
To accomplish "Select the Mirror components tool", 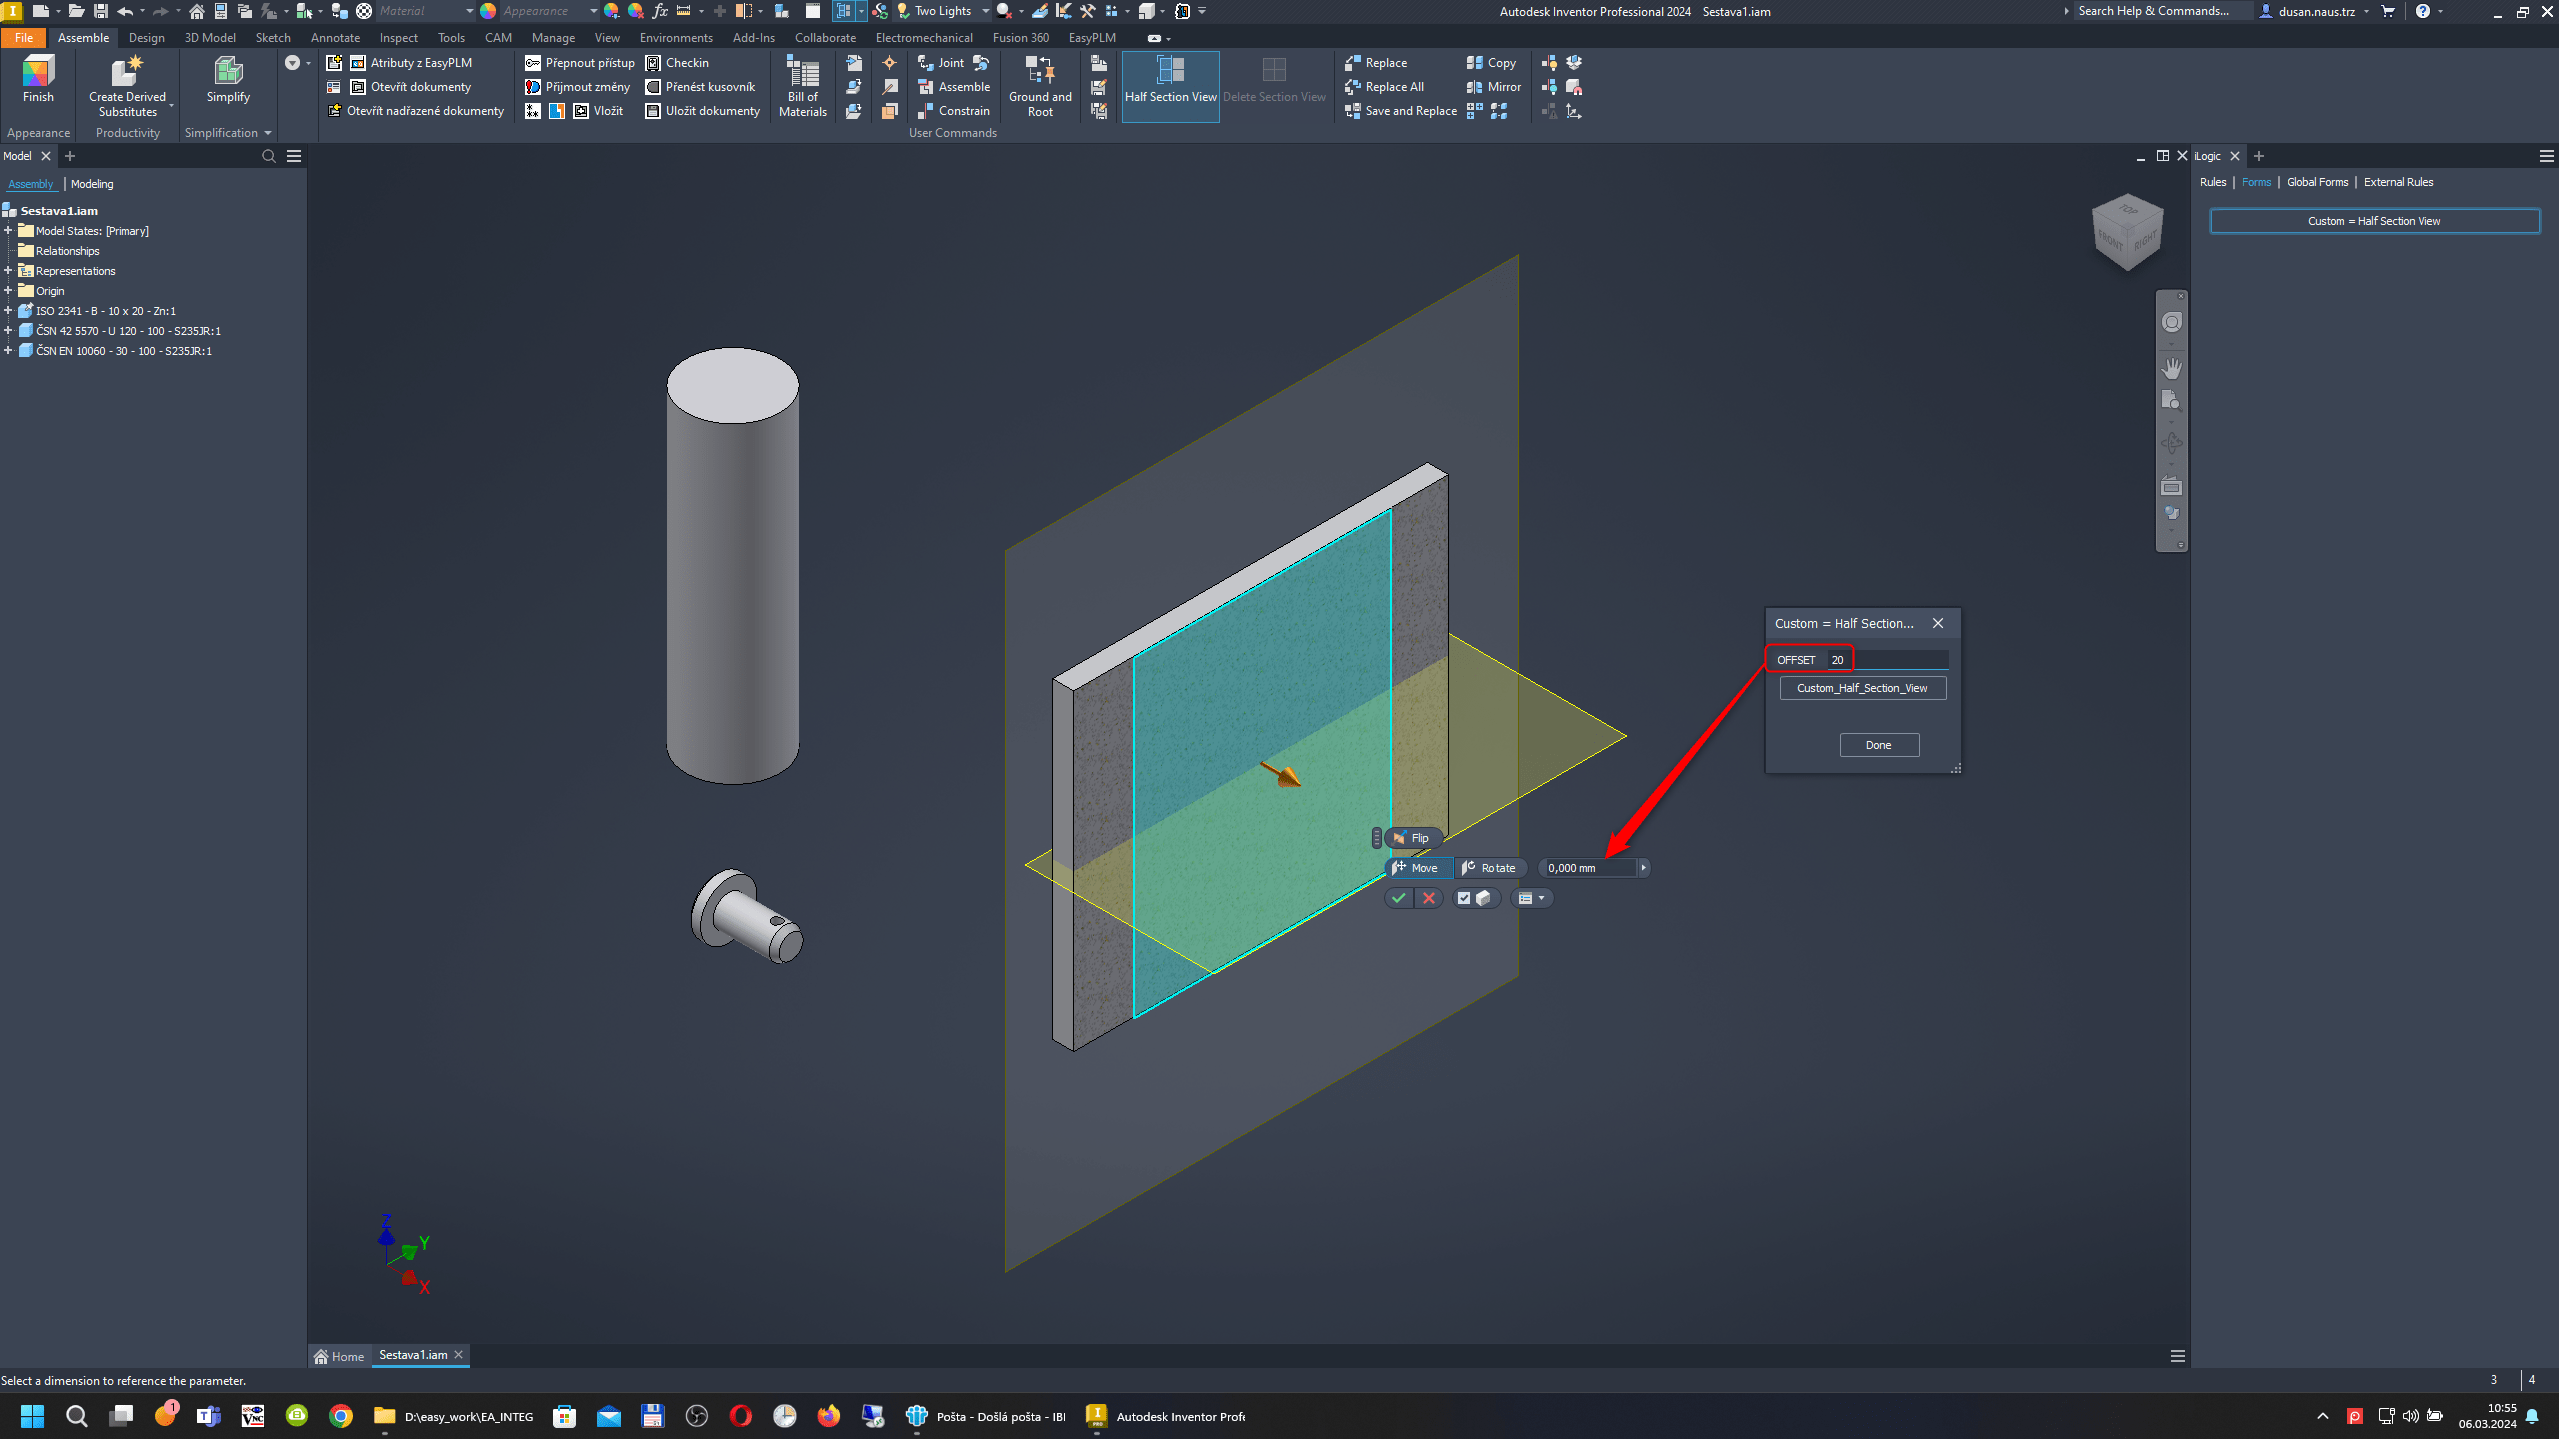I will (1492, 87).
